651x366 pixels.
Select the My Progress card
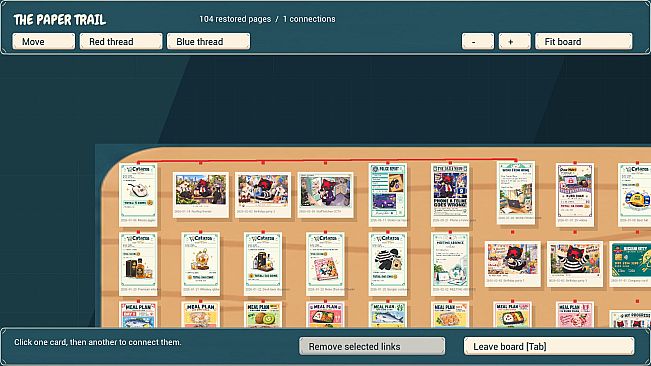pos(630,319)
